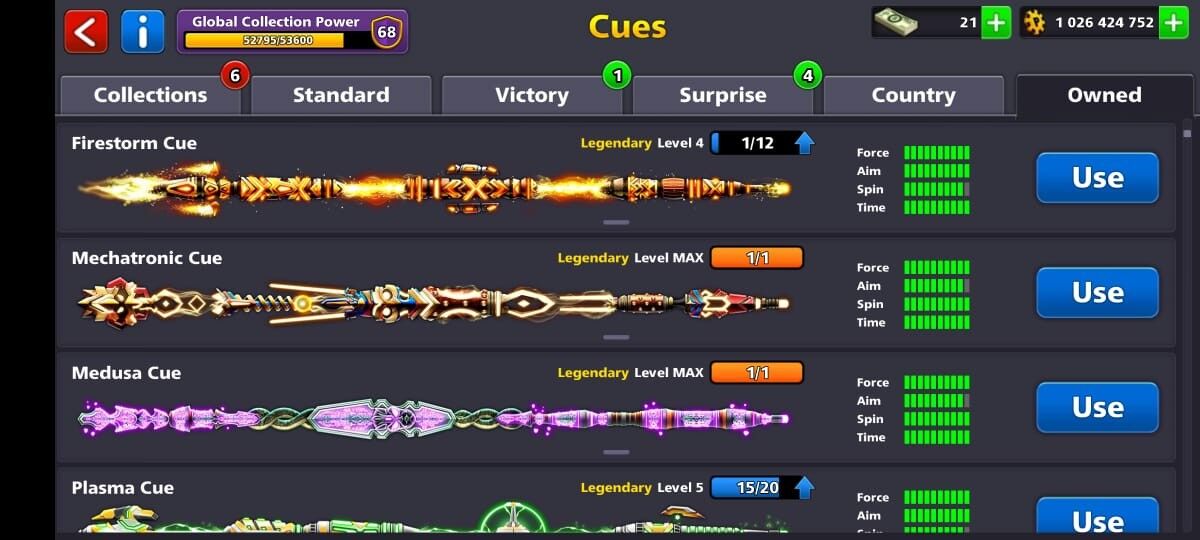Select the Medusa Cue image

coord(434,418)
